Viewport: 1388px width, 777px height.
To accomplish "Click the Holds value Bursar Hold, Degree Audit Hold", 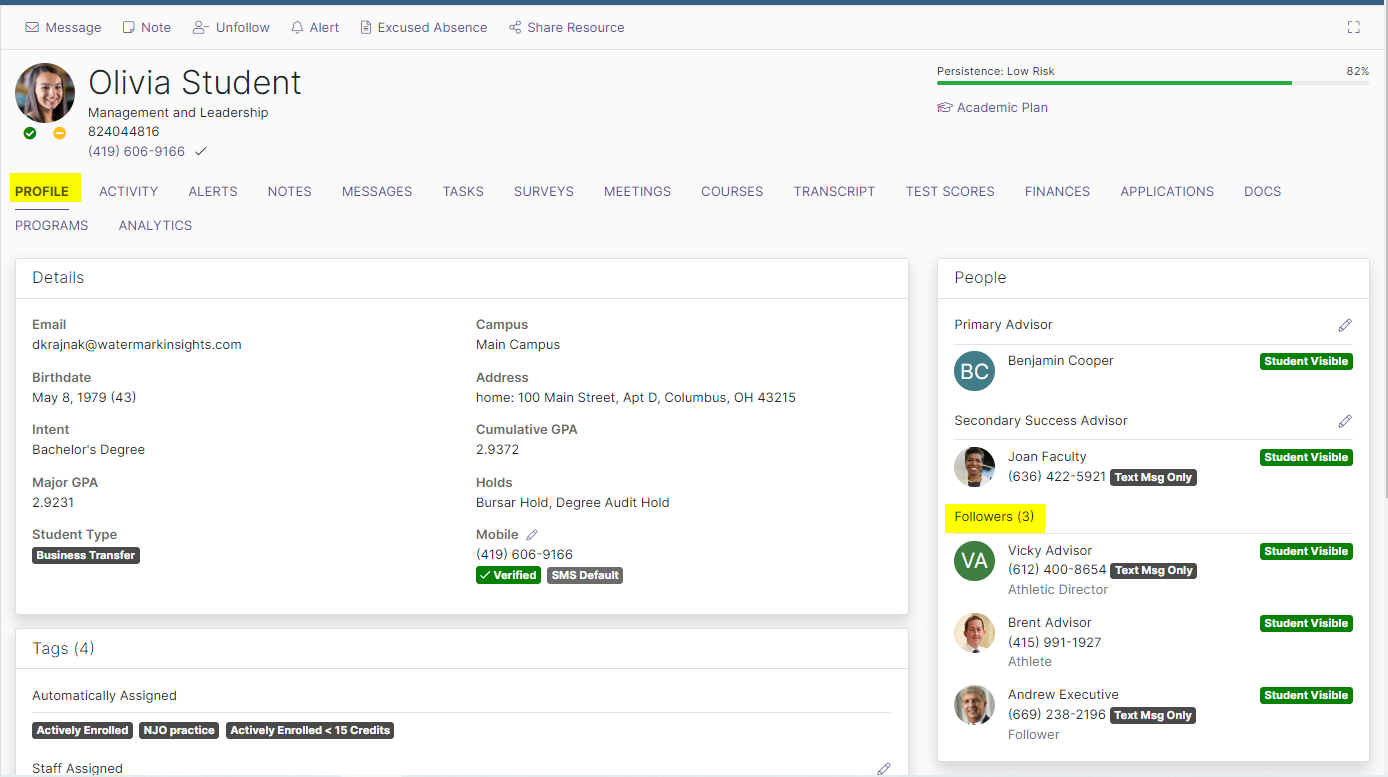I will [573, 502].
